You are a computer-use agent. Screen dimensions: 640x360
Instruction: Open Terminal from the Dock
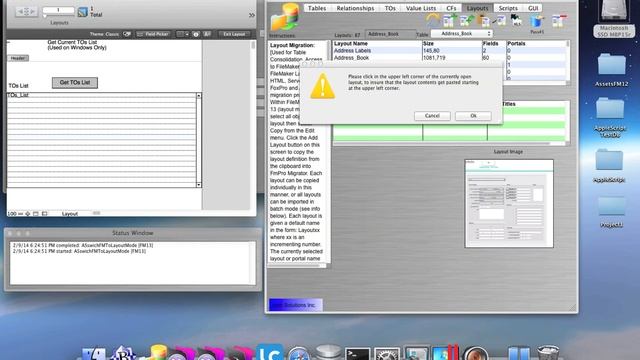[x=358, y=353]
